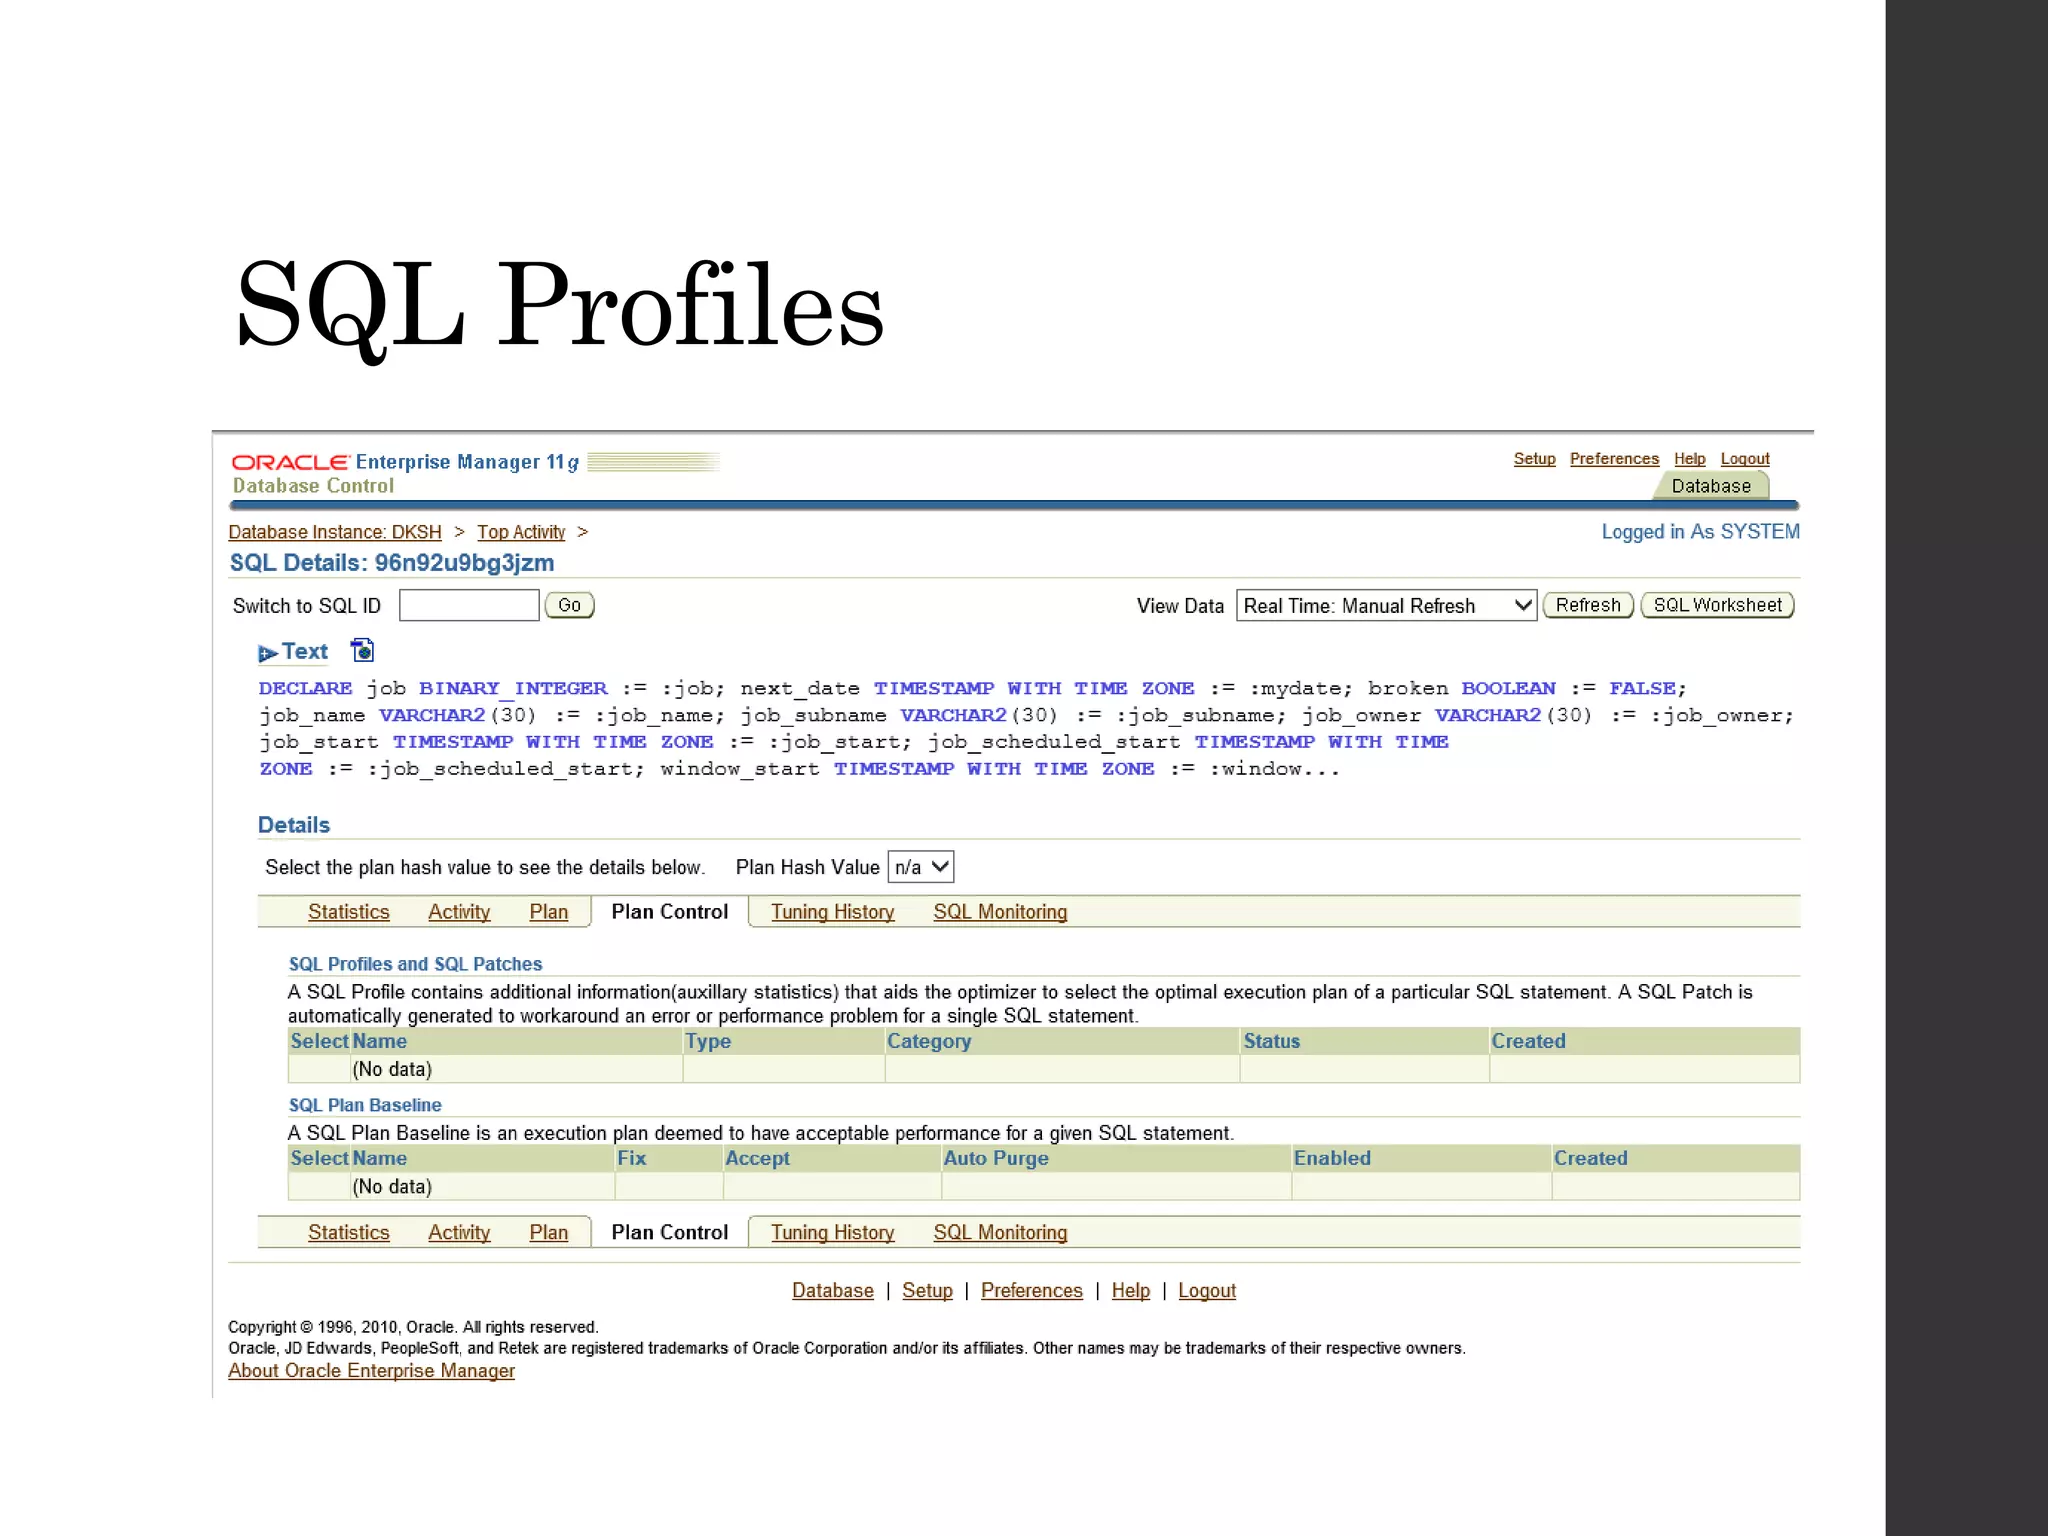This screenshot has width=2048, height=1536.
Task: Select the upper Plan Control tab
Action: pos(670,912)
